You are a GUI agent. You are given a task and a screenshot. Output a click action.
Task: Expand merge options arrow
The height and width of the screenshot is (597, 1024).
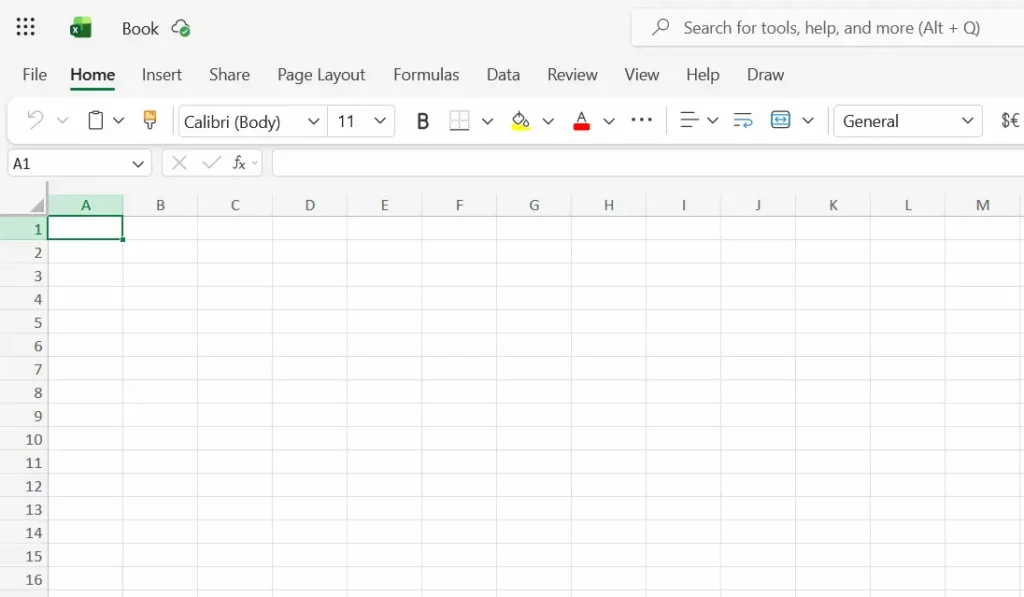coord(808,121)
